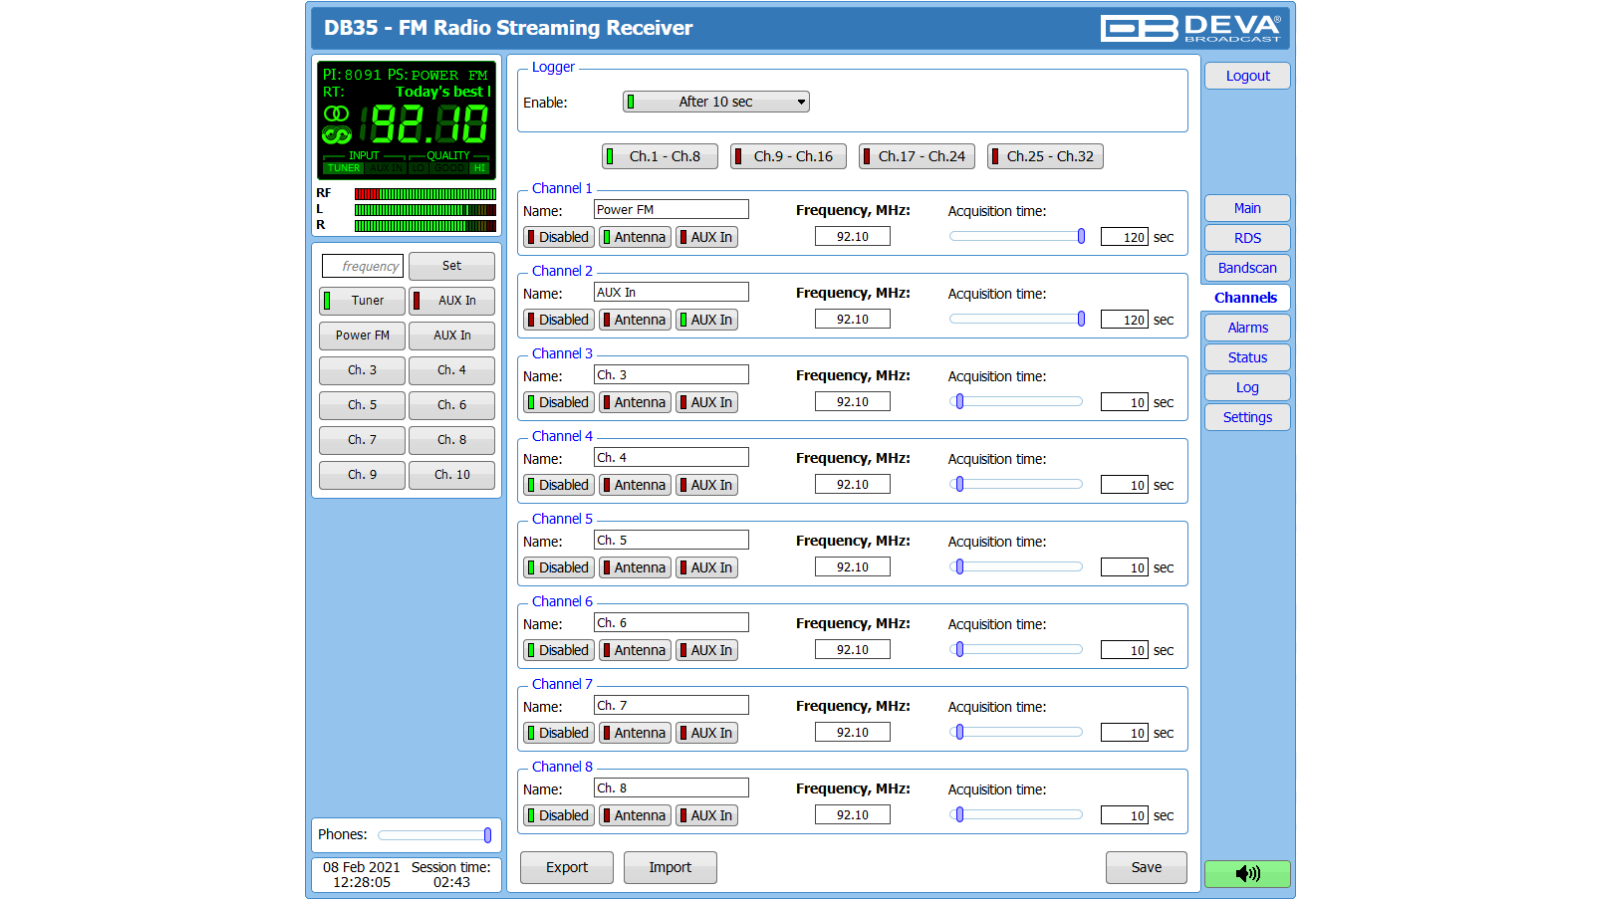The image size is (1600, 900).
Task: Select preset Ch. 5
Action: 362,406
